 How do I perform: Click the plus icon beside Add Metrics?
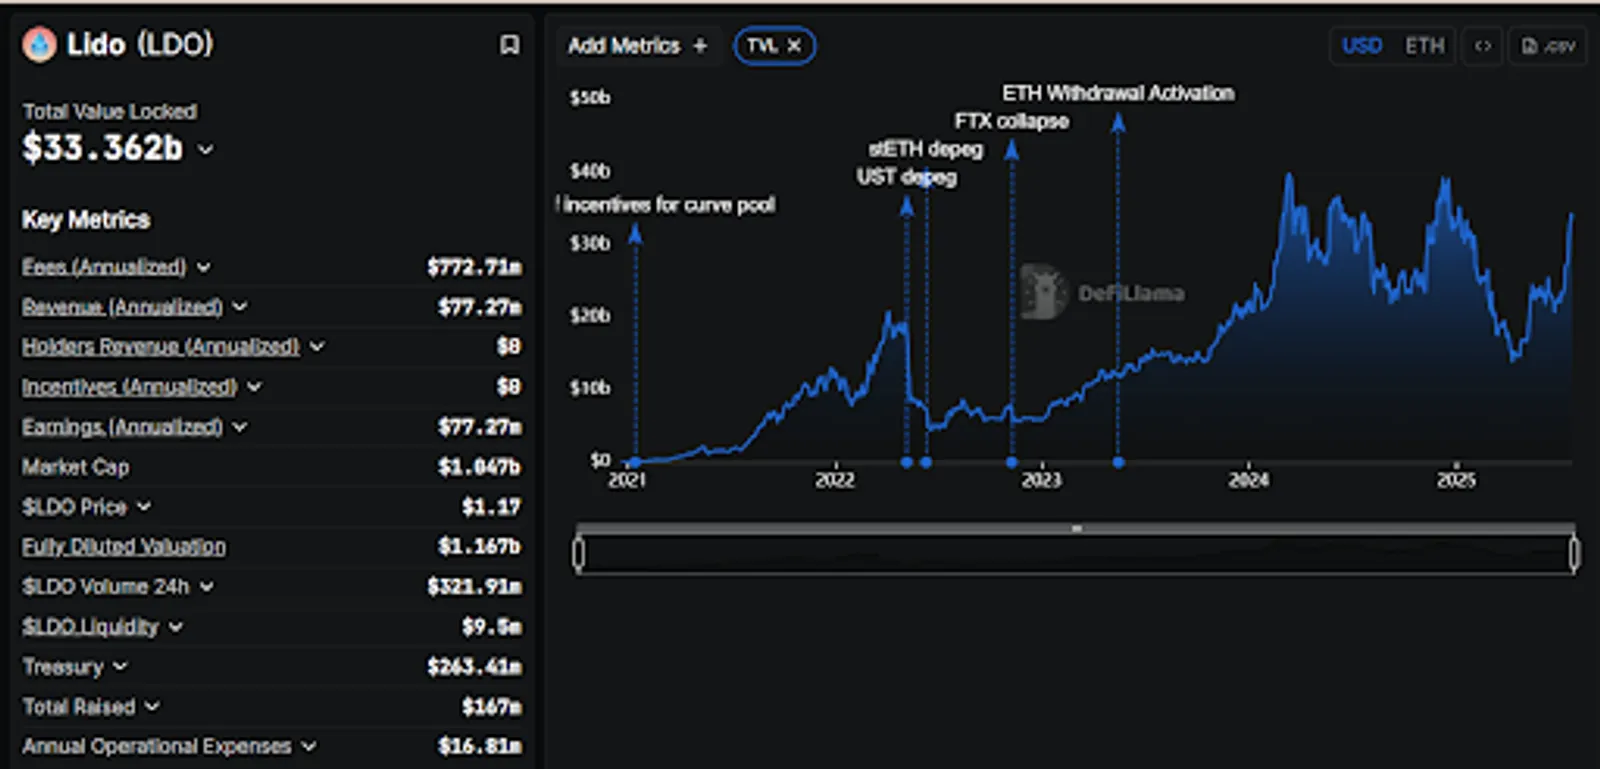click(x=700, y=45)
